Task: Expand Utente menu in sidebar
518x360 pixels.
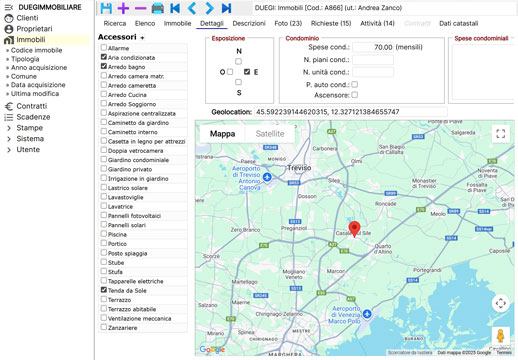Action: [23, 150]
